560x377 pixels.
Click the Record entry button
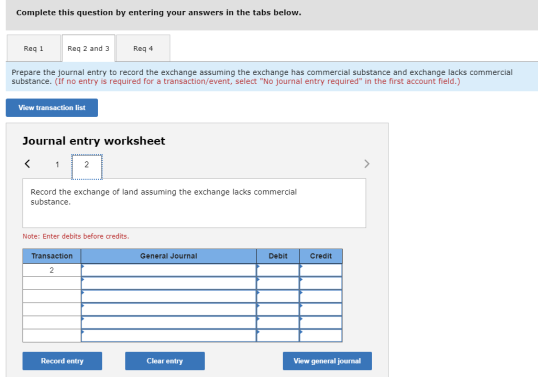click(x=62, y=361)
